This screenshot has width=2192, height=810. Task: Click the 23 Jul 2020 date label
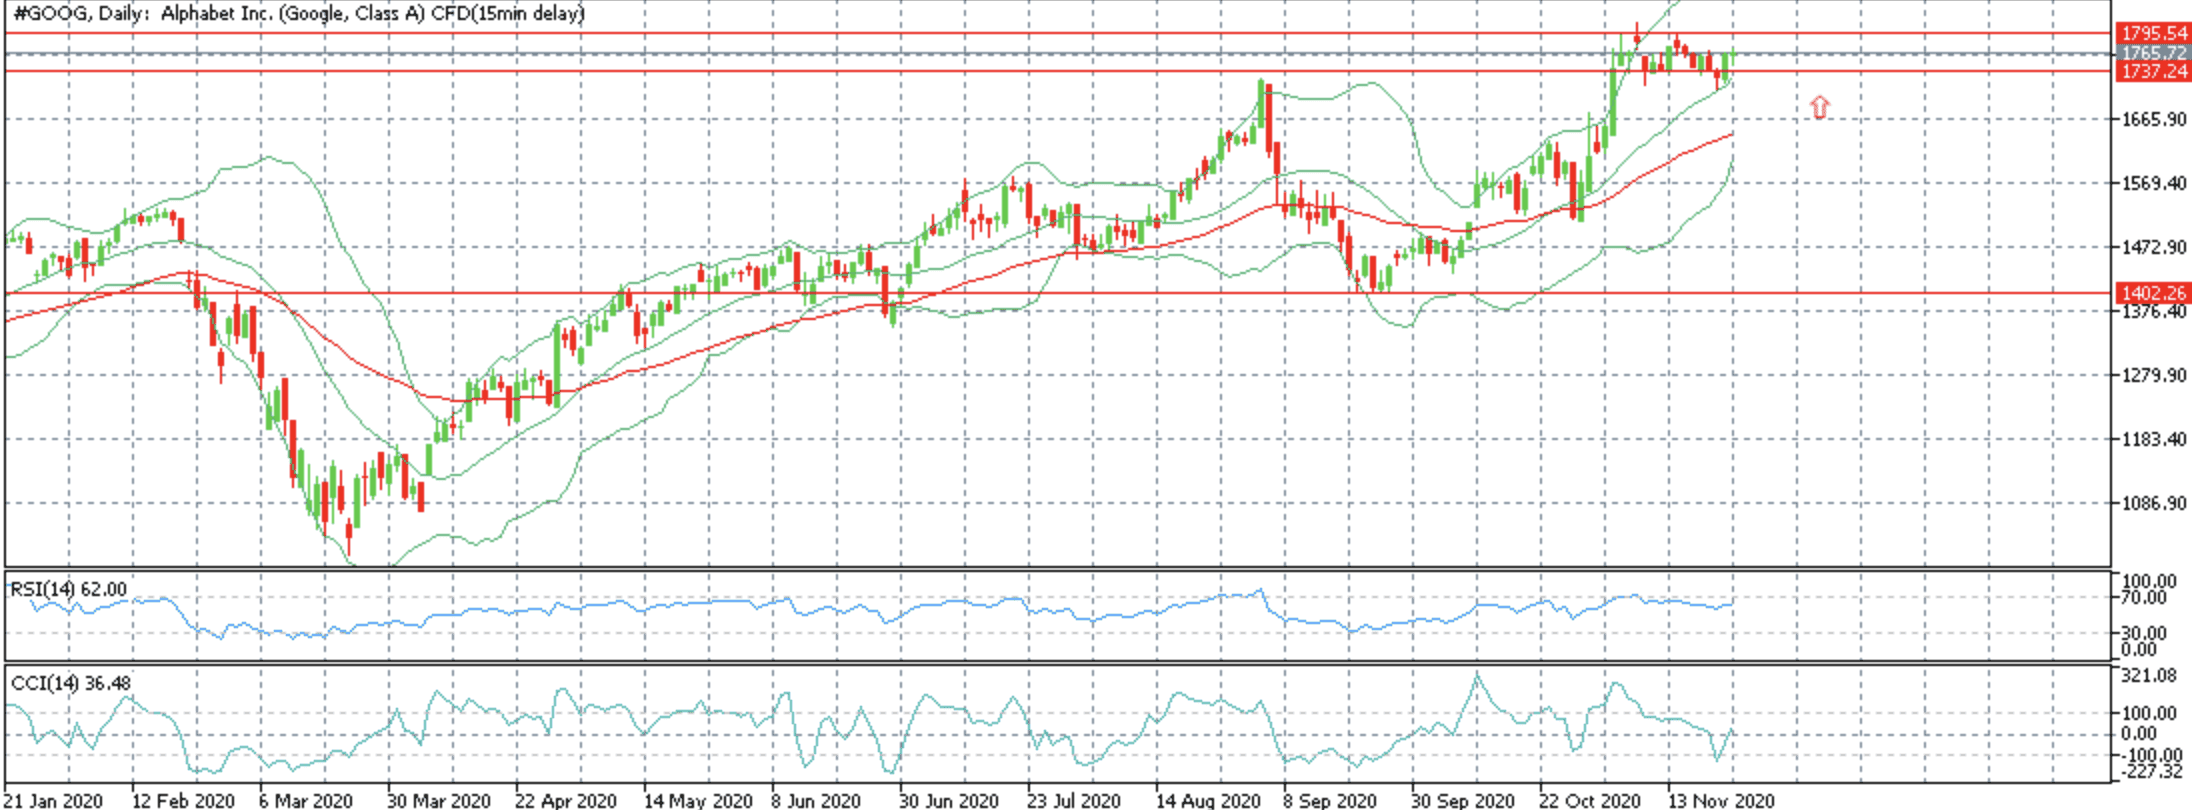coord(1075,800)
